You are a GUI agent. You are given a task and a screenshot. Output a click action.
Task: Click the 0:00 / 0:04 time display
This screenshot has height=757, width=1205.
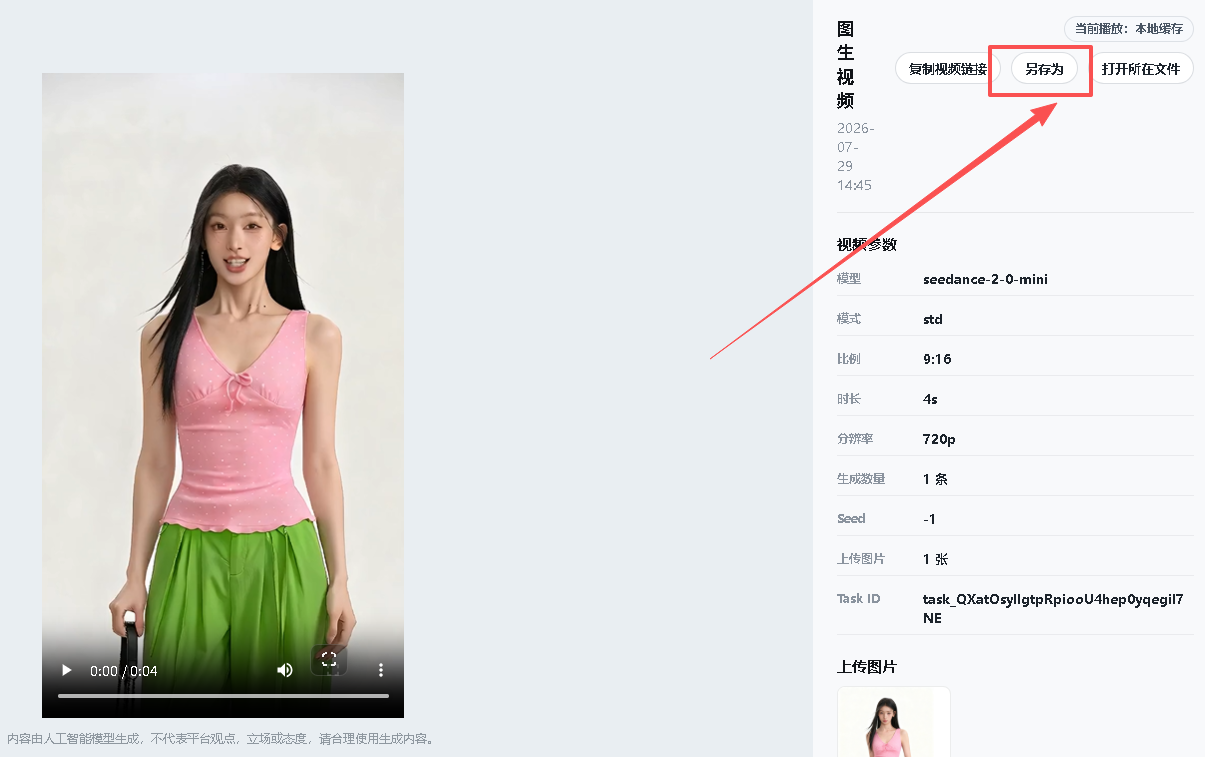(124, 671)
